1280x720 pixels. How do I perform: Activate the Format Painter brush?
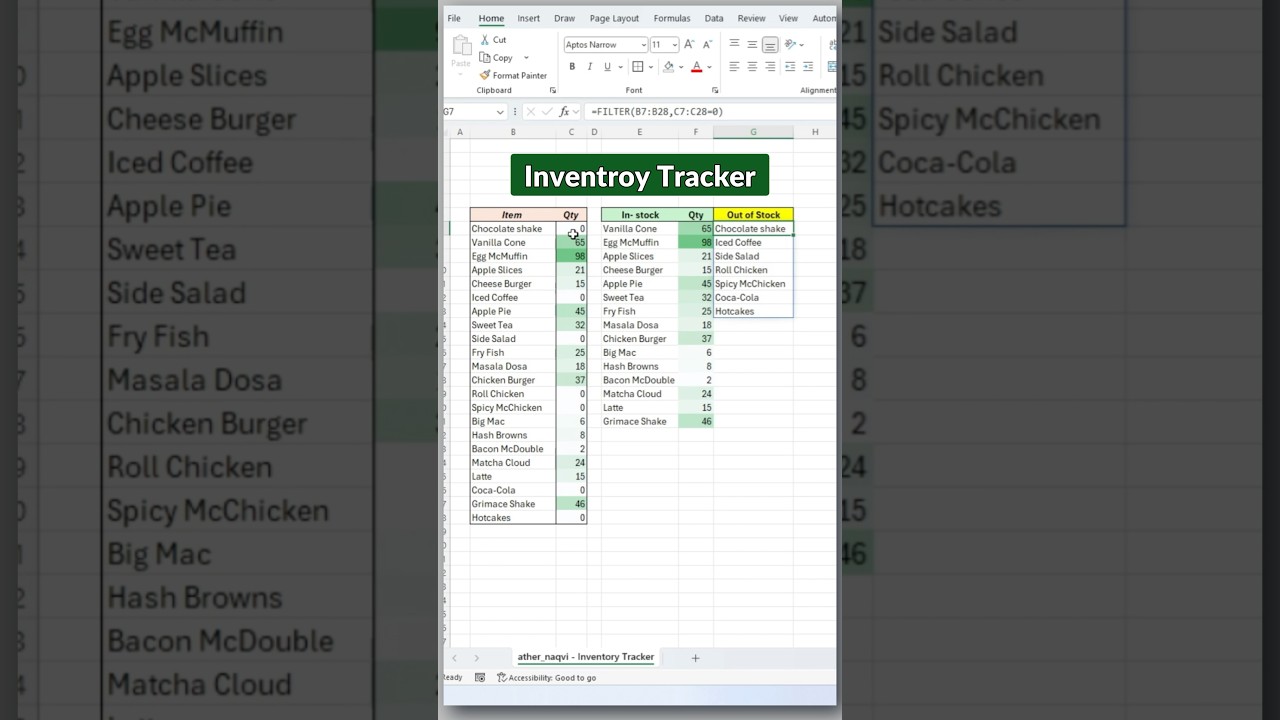tap(485, 75)
